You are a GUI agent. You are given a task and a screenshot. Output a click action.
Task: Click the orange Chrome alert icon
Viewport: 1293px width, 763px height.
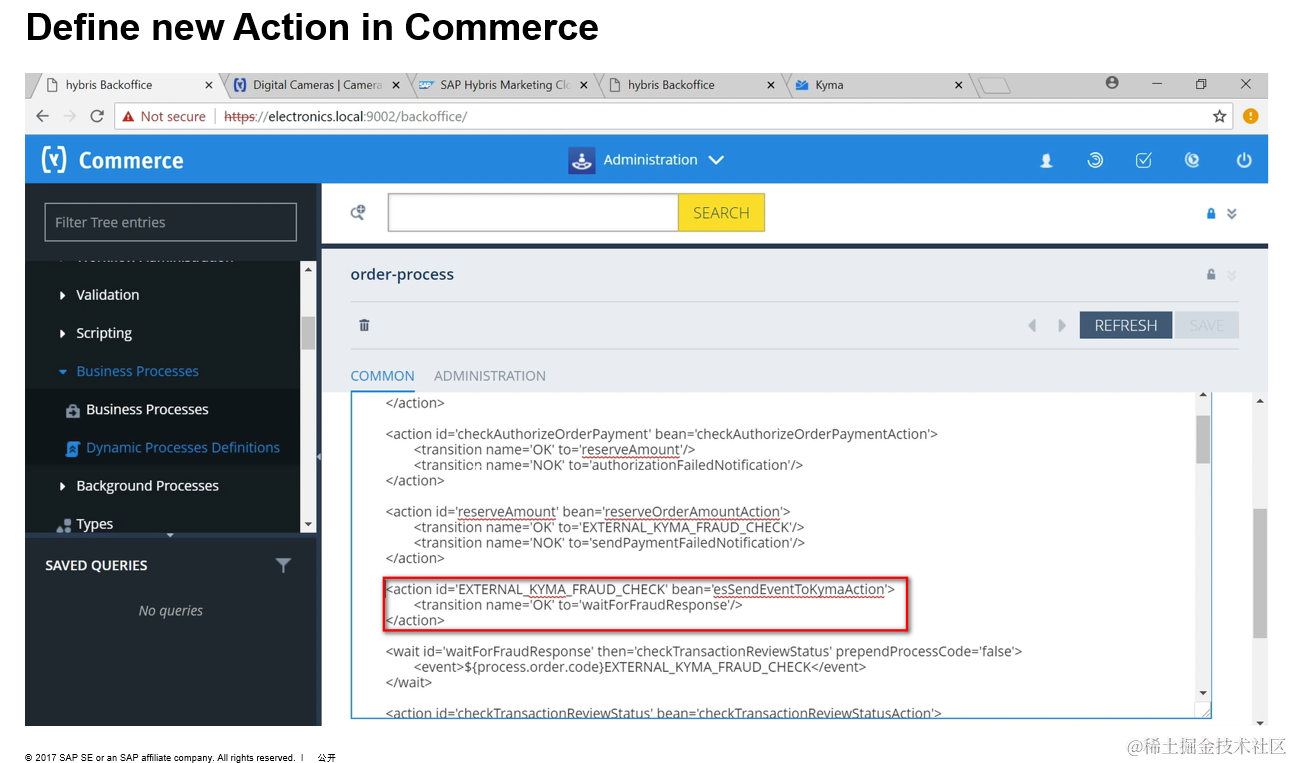coord(1250,116)
